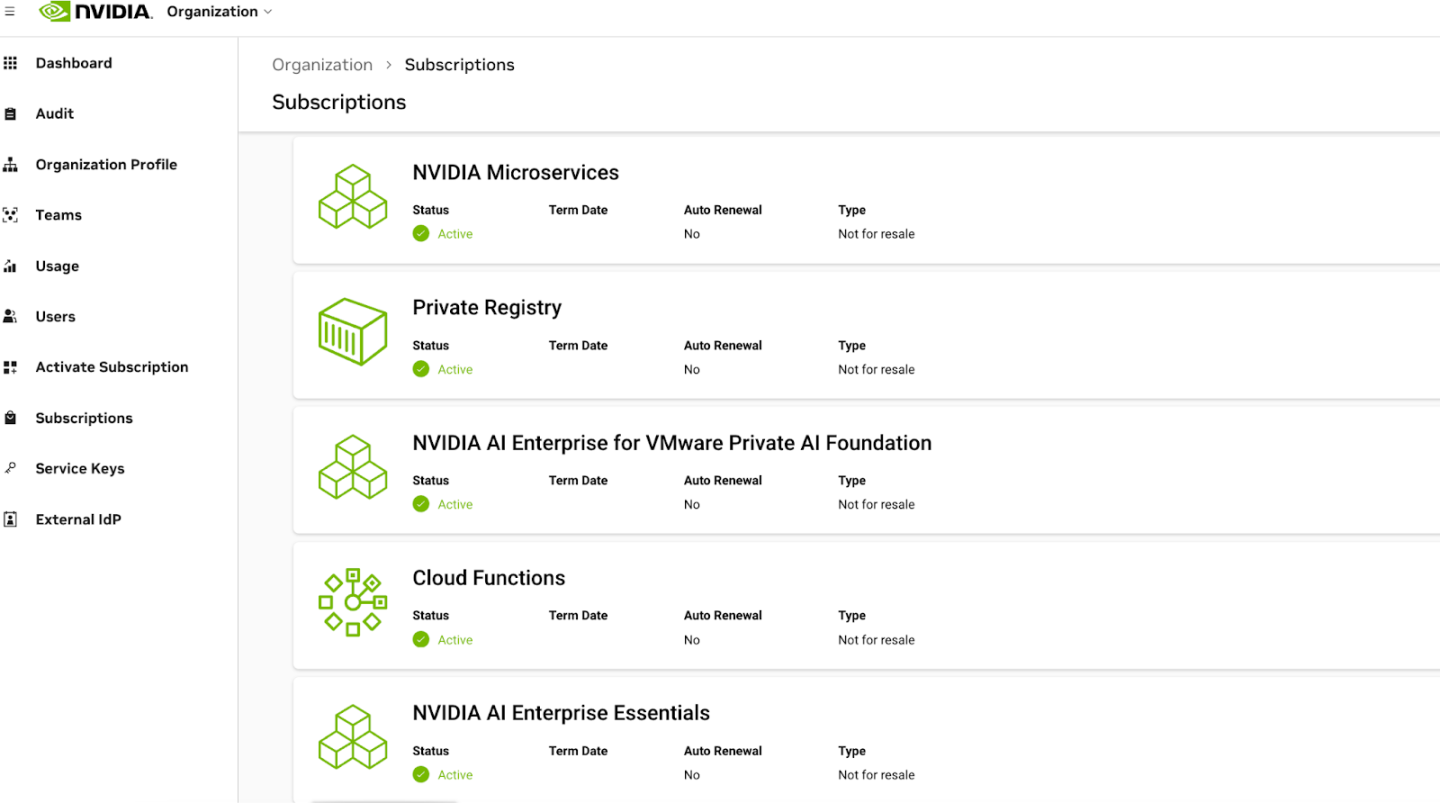Click the Organization Profile hierarchy icon
This screenshot has width=1440, height=803.
pos(11,165)
